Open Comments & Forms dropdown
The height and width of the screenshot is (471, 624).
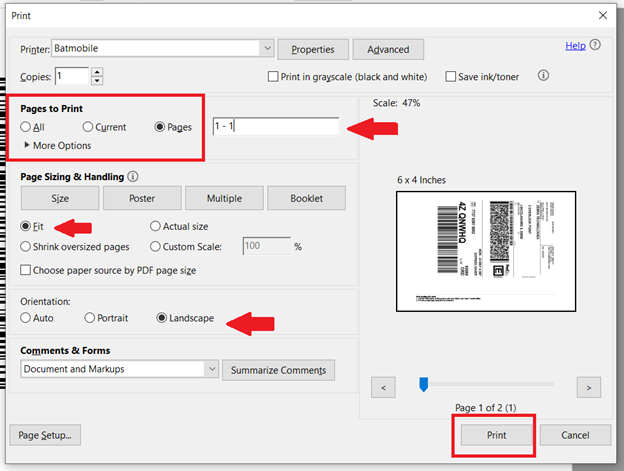coord(211,370)
